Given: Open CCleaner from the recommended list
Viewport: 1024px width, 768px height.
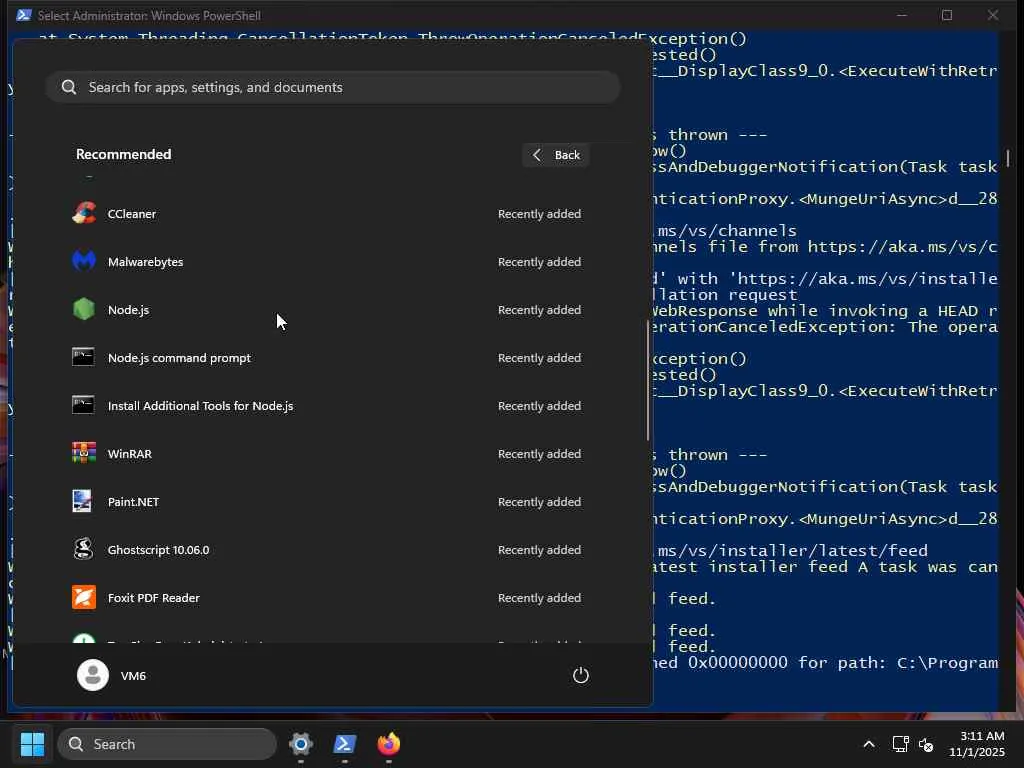Looking at the screenshot, I should coord(327,214).
